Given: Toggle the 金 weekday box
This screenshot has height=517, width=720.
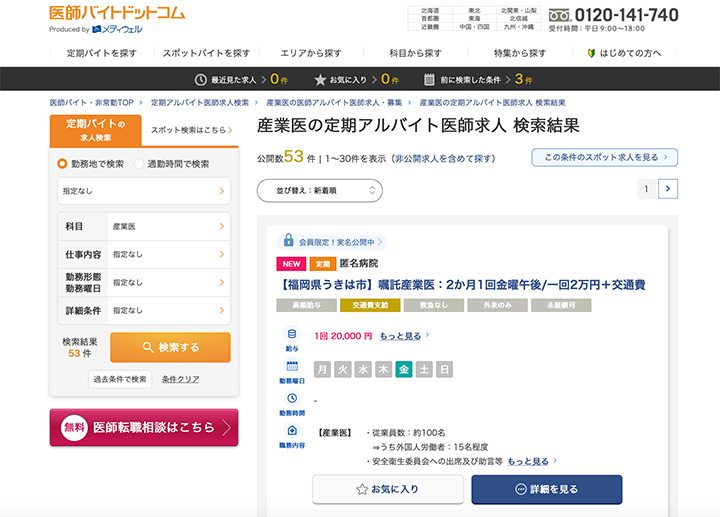Looking at the screenshot, I should pyautogui.click(x=404, y=369).
